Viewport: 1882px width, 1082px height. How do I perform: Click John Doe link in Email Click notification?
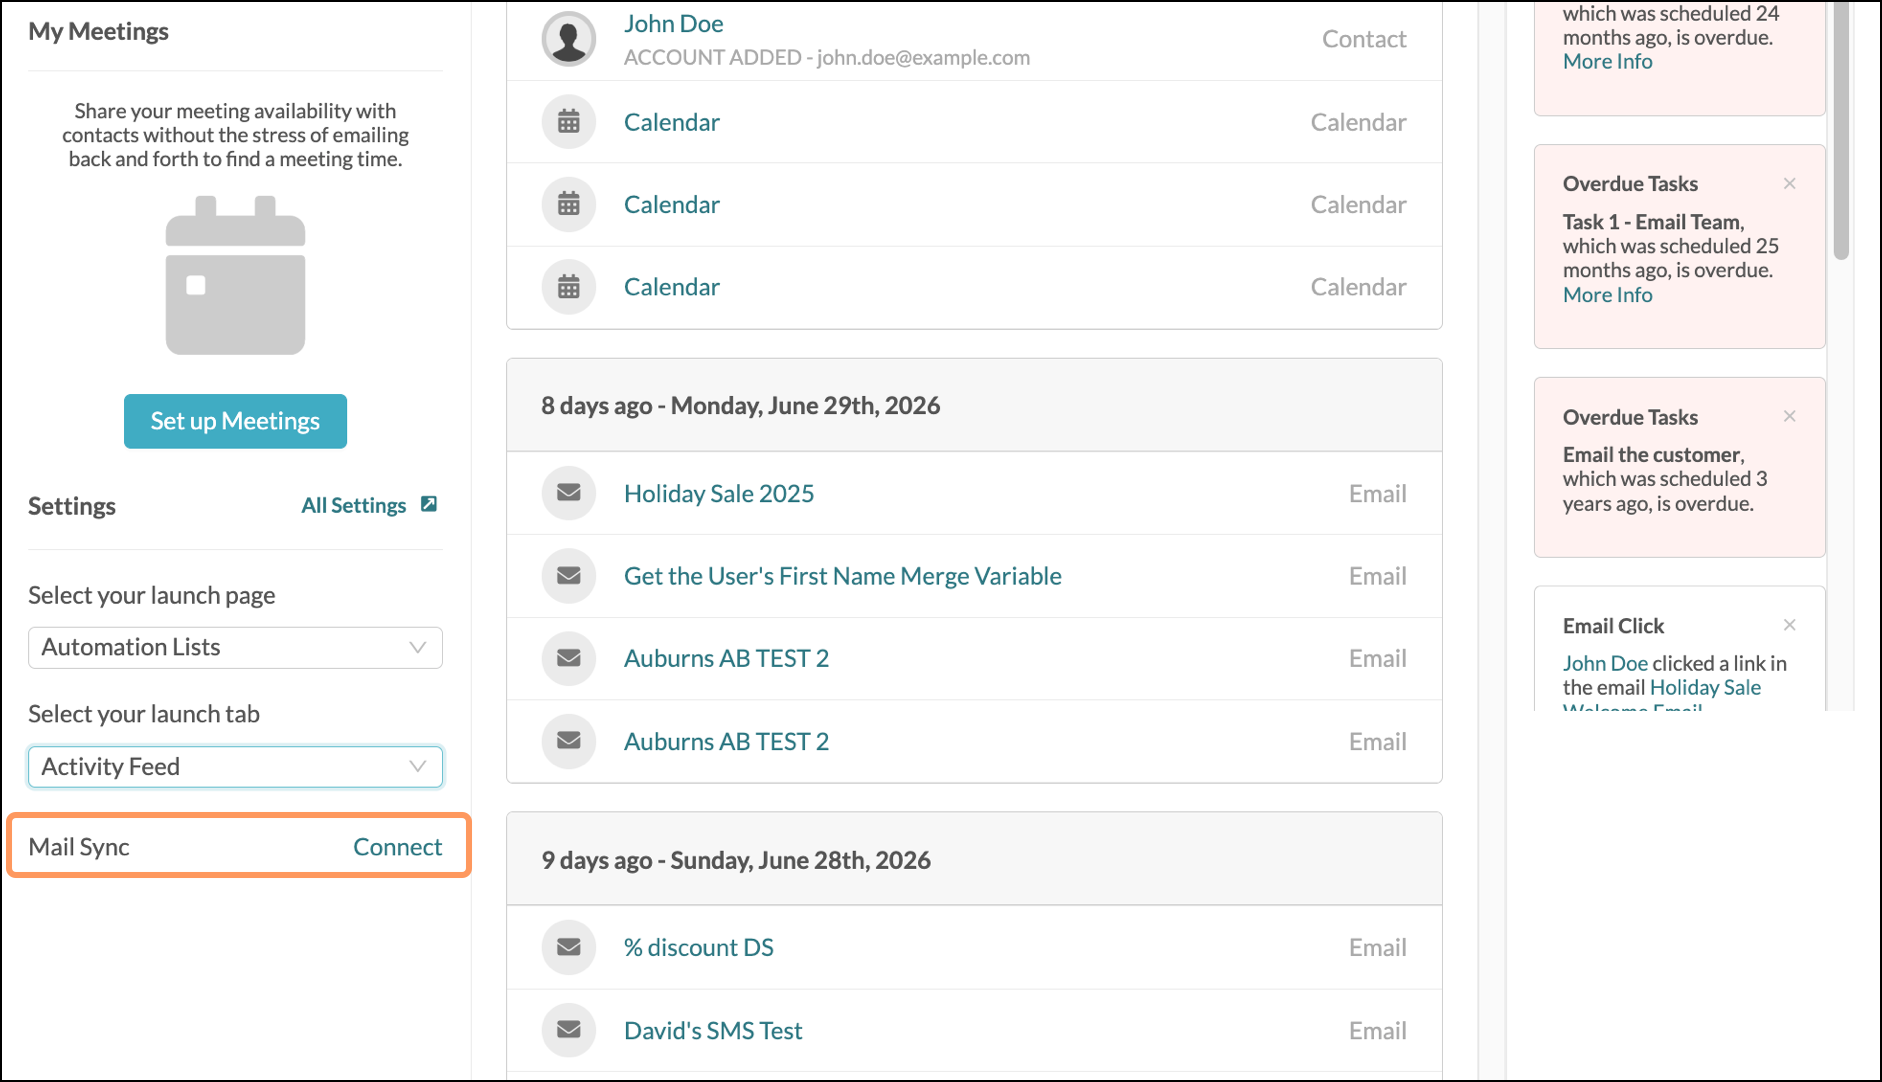point(1605,663)
